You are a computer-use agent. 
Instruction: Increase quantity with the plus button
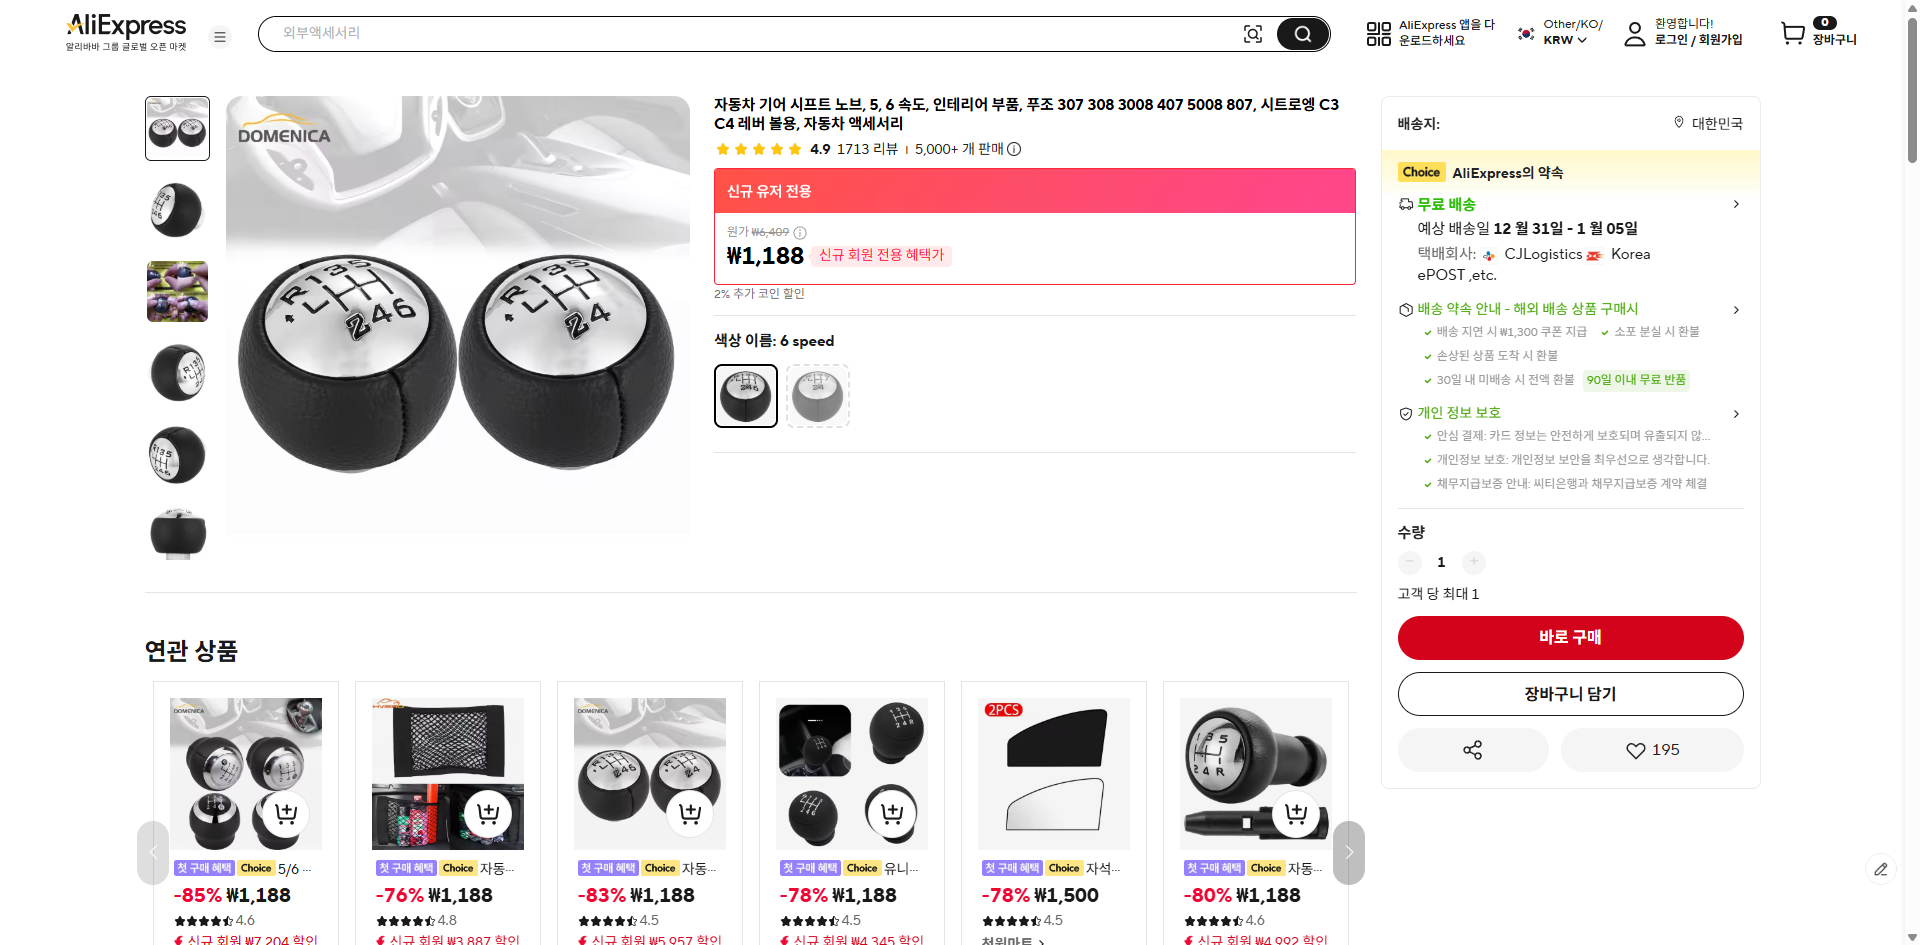(1473, 562)
